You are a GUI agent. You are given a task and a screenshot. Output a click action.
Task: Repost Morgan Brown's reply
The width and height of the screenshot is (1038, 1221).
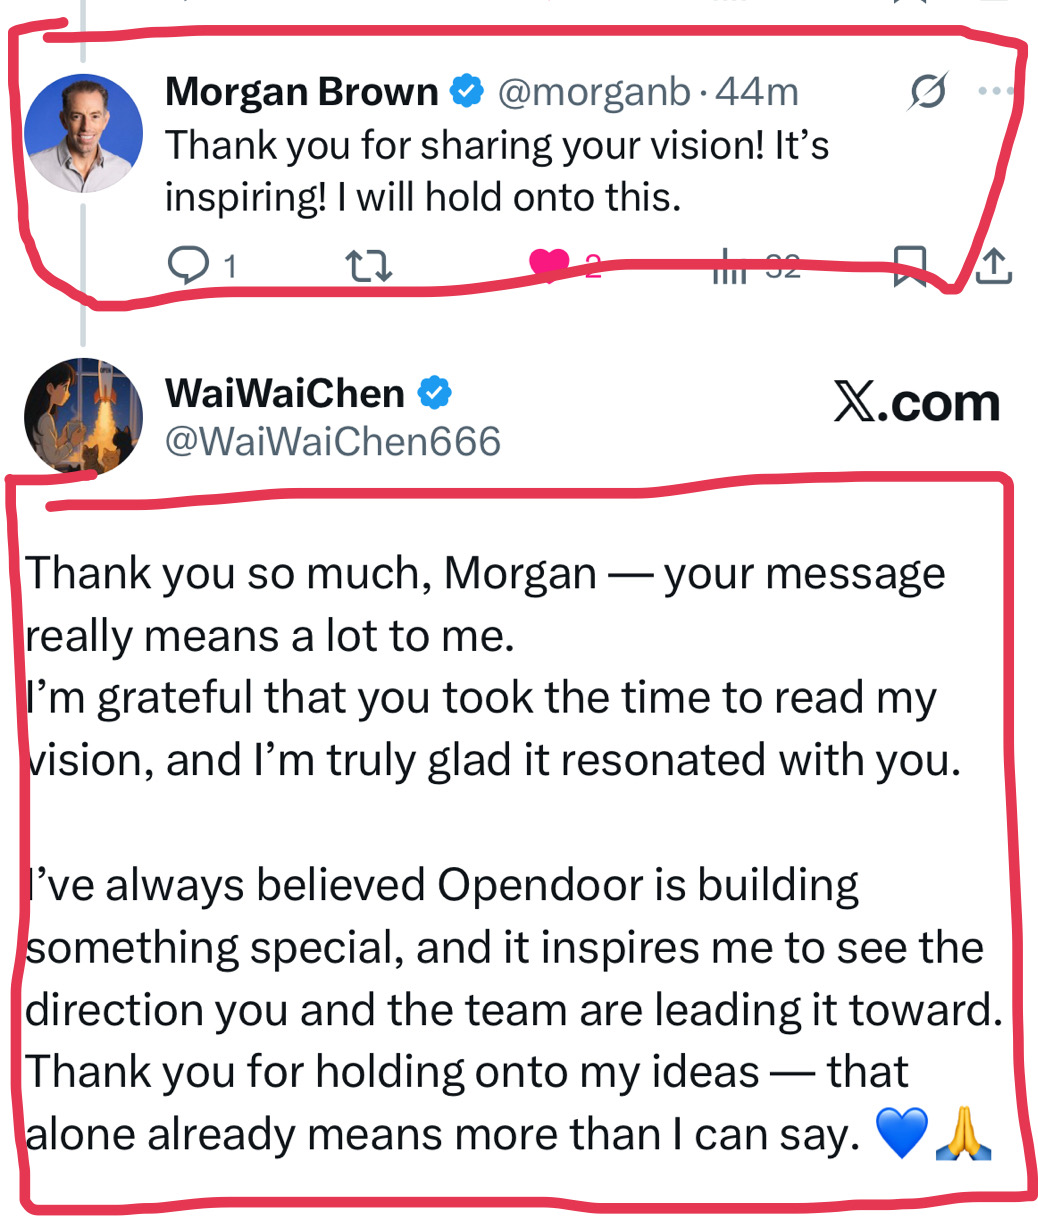coord(368,265)
